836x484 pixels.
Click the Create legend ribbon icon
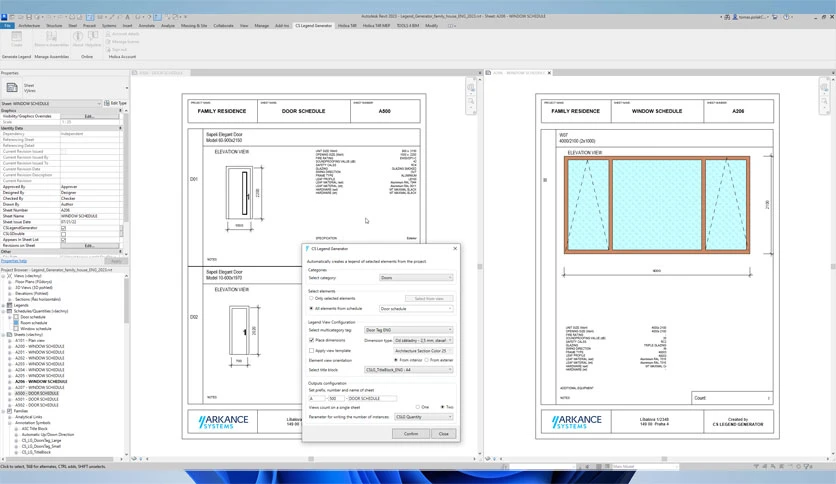click(x=17, y=37)
